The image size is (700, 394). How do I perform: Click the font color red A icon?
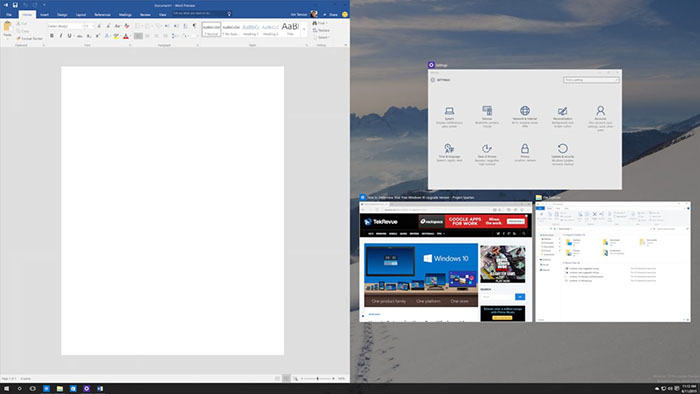point(126,36)
